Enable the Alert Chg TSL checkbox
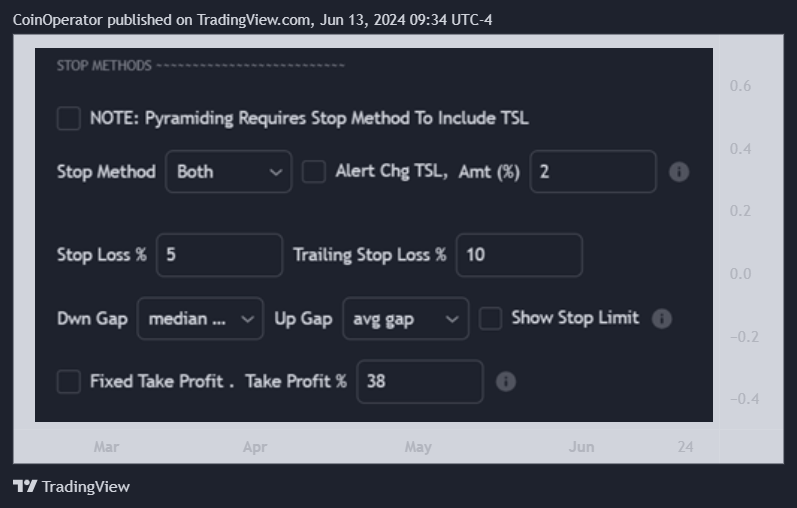The height and width of the screenshot is (508, 797). tap(314, 171)
